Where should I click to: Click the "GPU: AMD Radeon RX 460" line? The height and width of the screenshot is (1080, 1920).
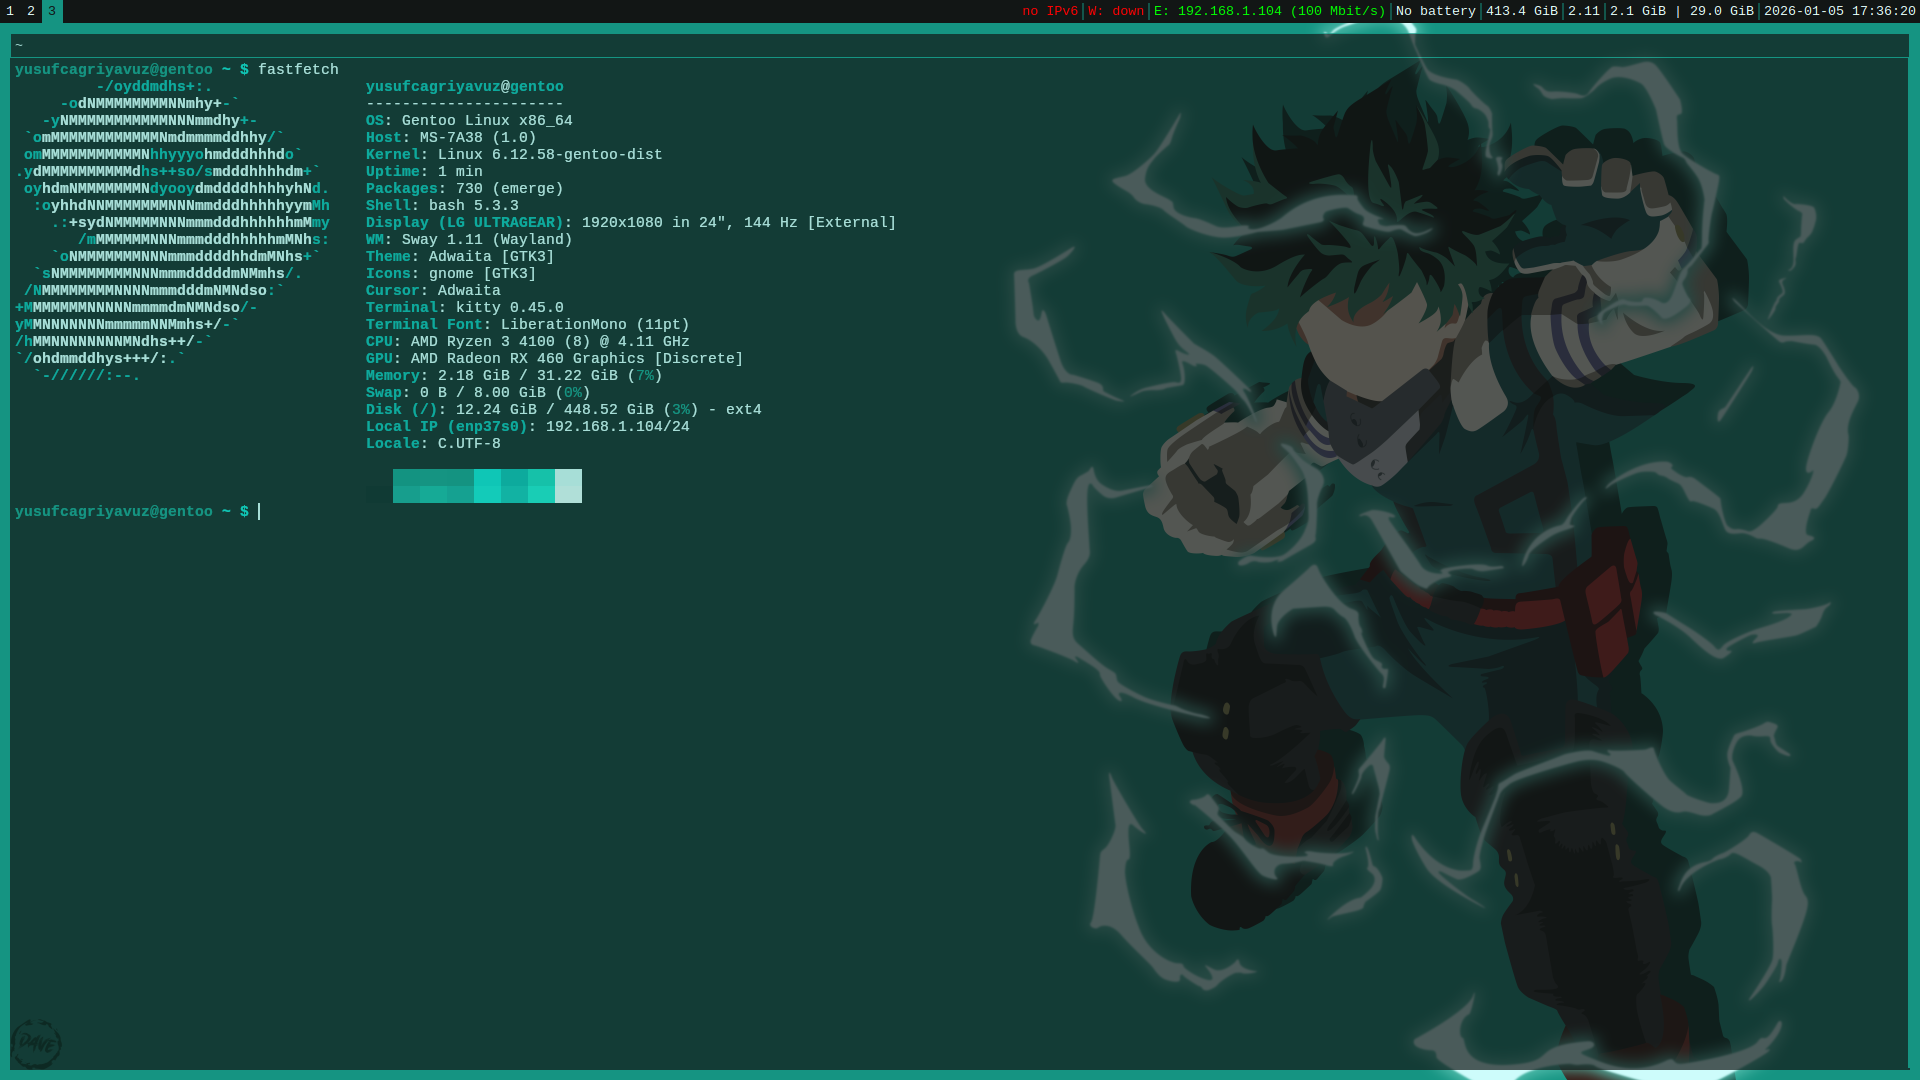[x=555, y=359]
